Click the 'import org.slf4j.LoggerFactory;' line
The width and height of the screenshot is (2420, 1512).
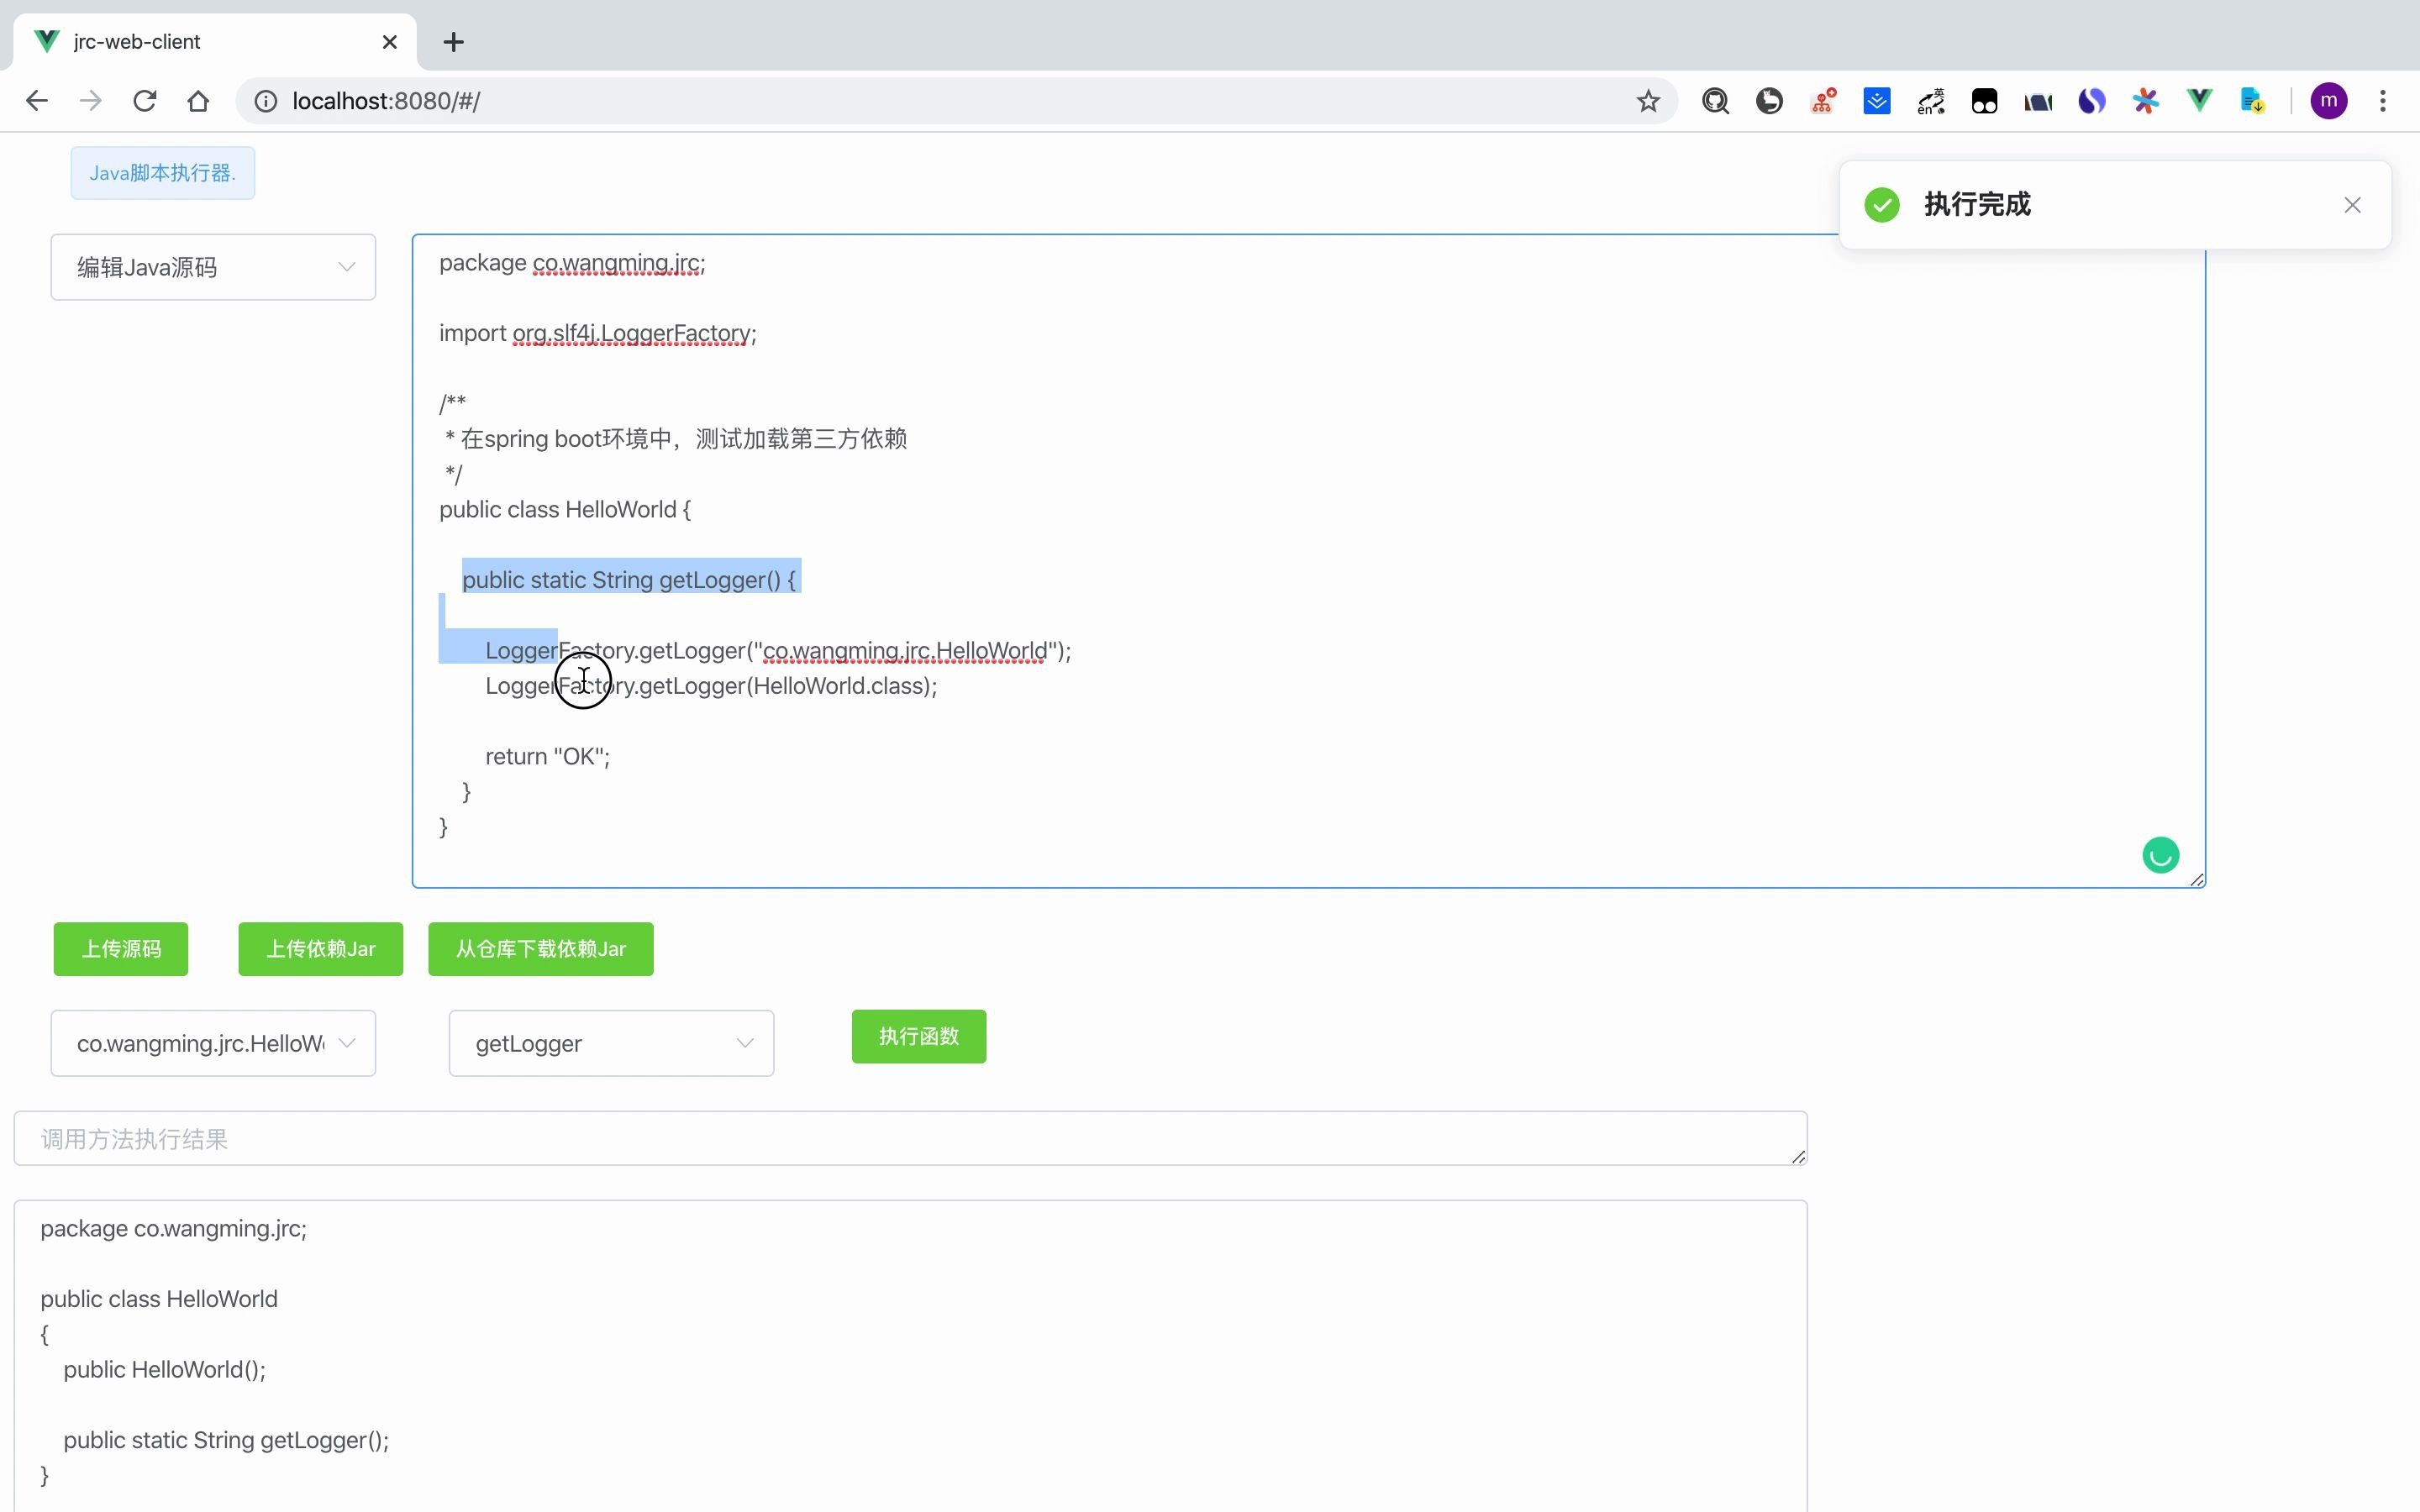point(598,333)
